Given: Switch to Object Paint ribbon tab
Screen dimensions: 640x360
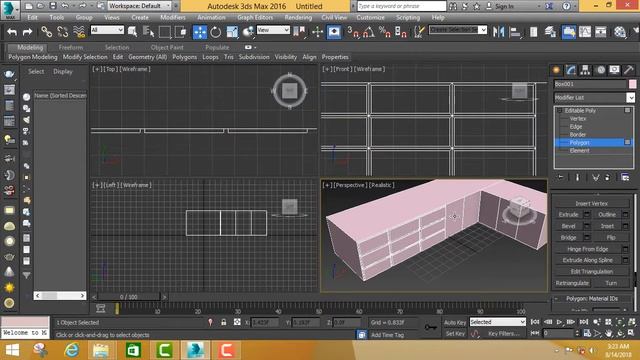Looking at the screenshot, I should [x=167, y=47].
